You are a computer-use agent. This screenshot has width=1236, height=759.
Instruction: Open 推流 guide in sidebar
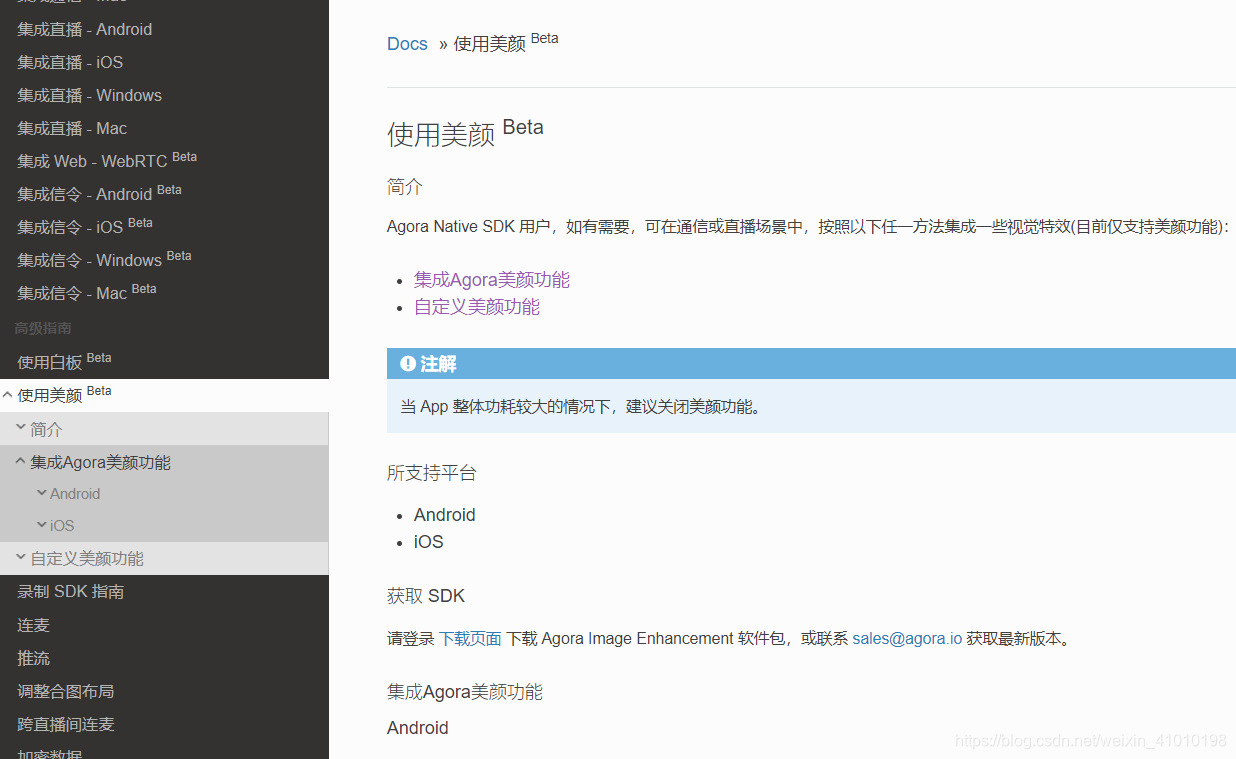[33, 658]
